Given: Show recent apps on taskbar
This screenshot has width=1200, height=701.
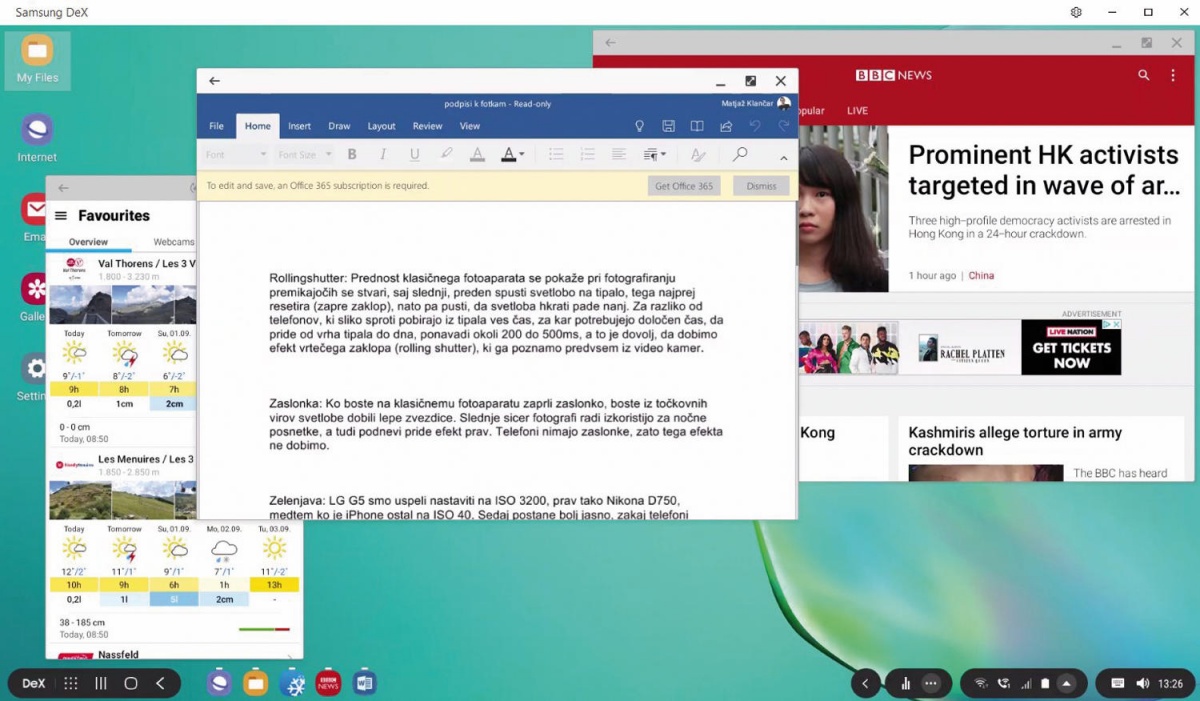Looking at the screenshot, I should 101,683.
